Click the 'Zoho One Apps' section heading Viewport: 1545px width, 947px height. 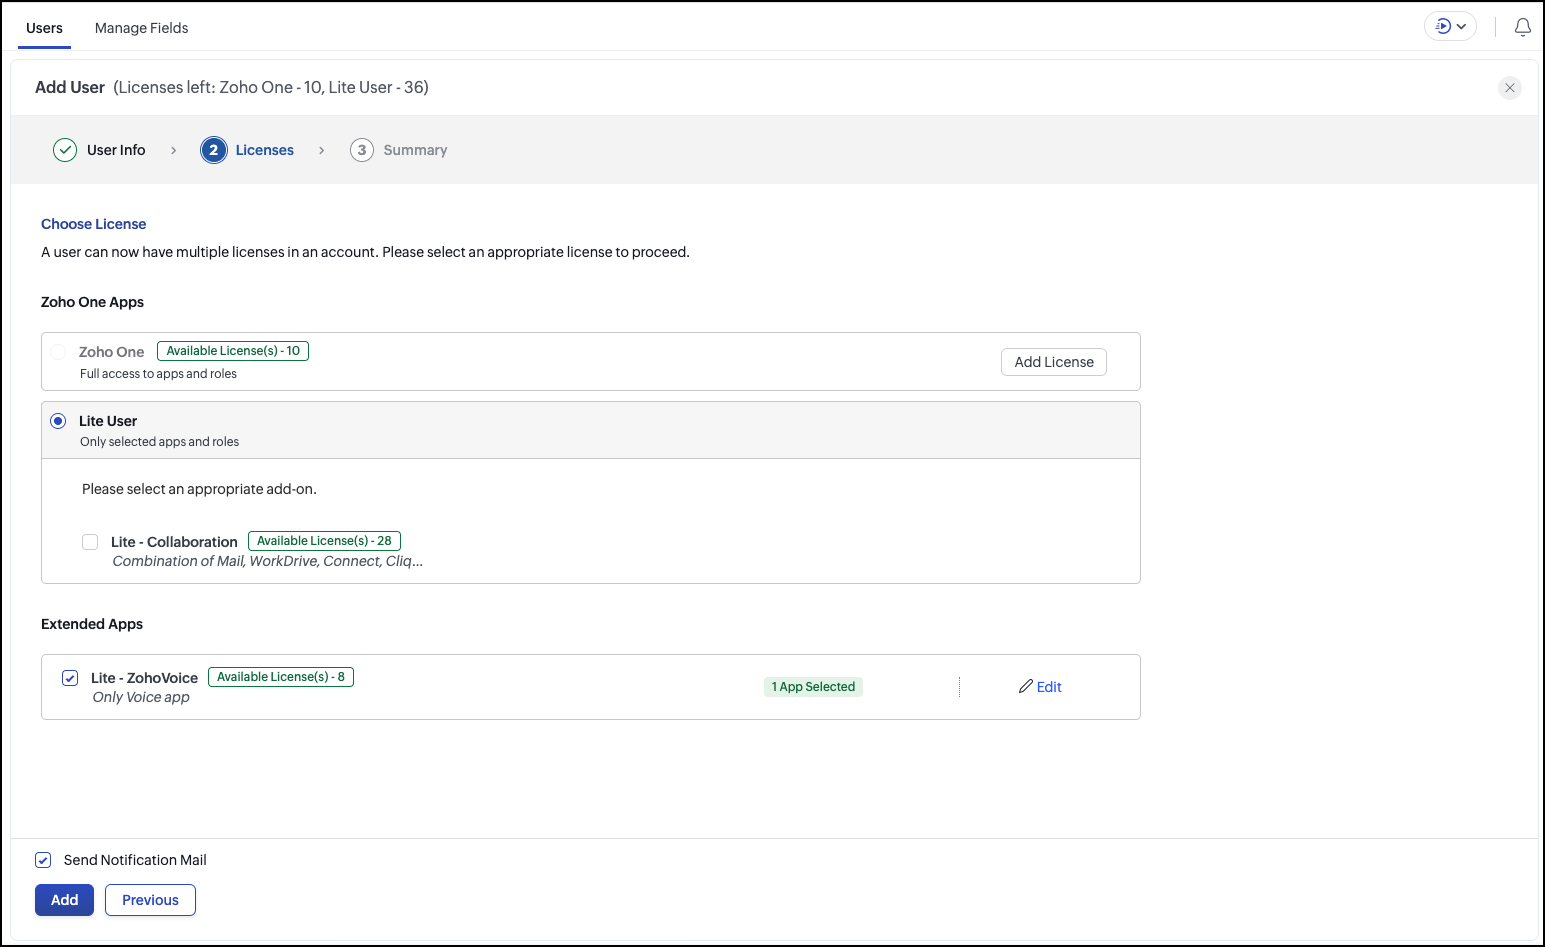tap(92, 302)
